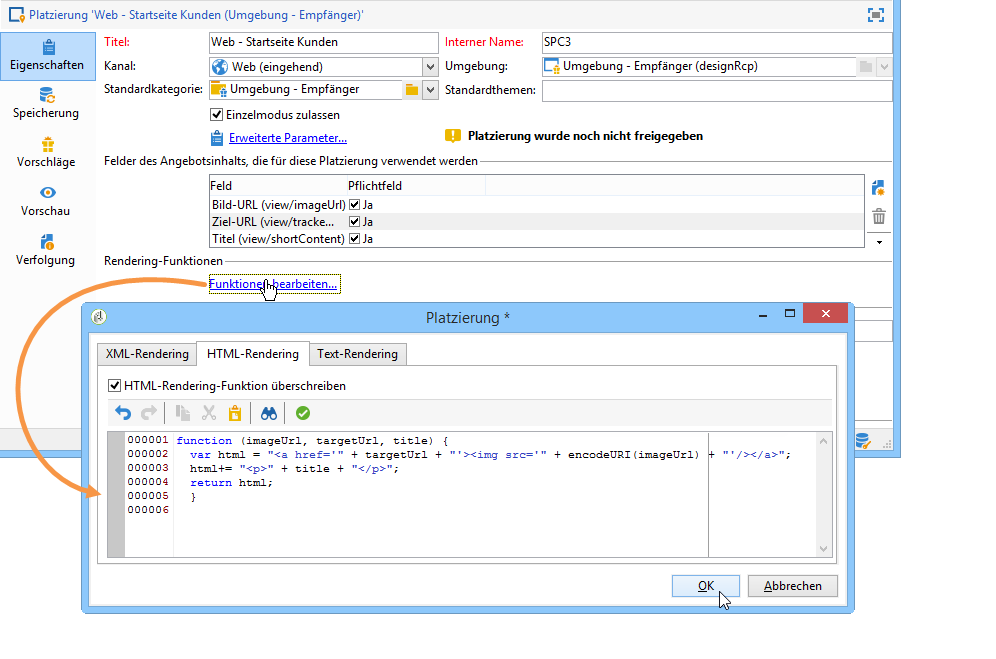Image resolution: width=996 pixels, height=659 pixels.
Task: Click the OK button in Platzierung dialog
Action: [706, 586]
